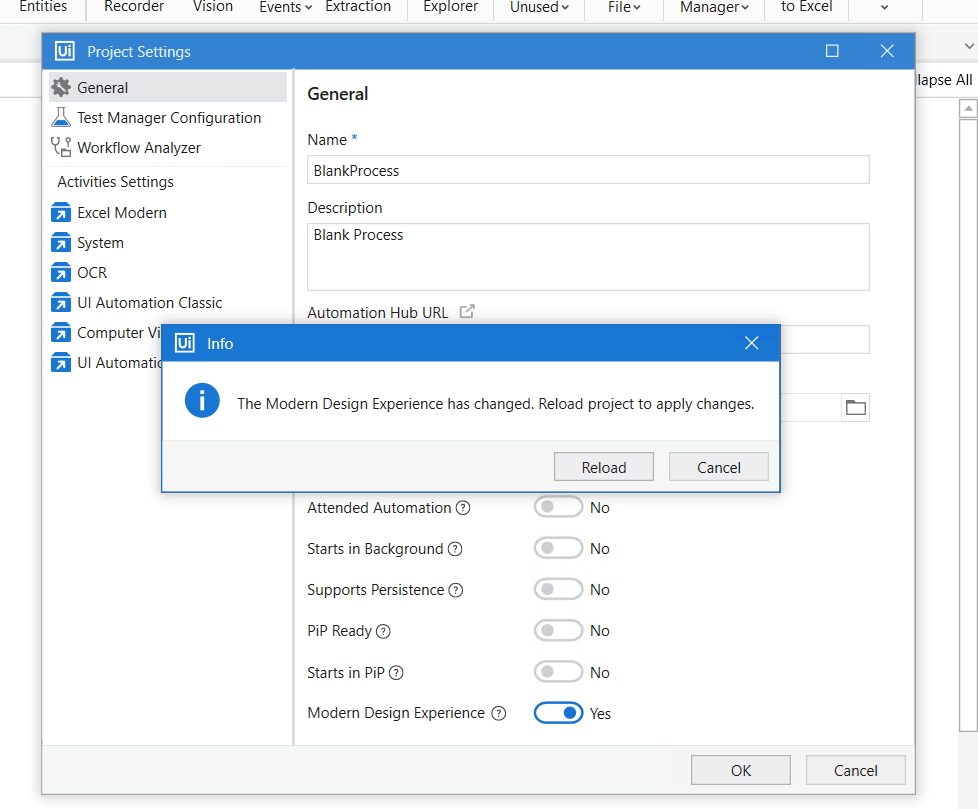Viewport: 978px width, 809px height.
Task: Maximize the Project Settings window
Action: [832, 51]
